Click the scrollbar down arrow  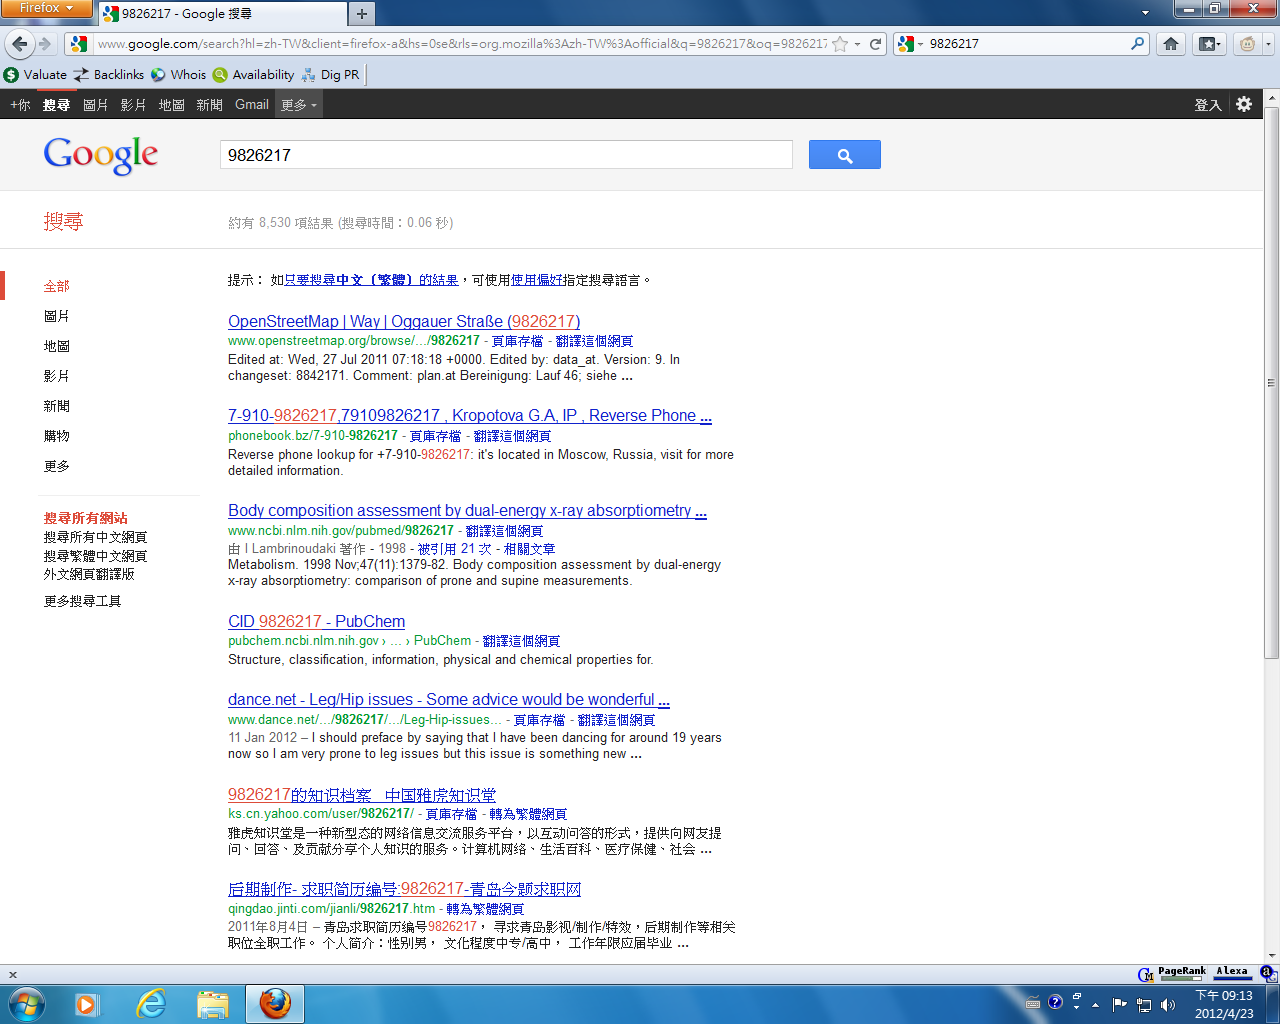coord(1271,955)
